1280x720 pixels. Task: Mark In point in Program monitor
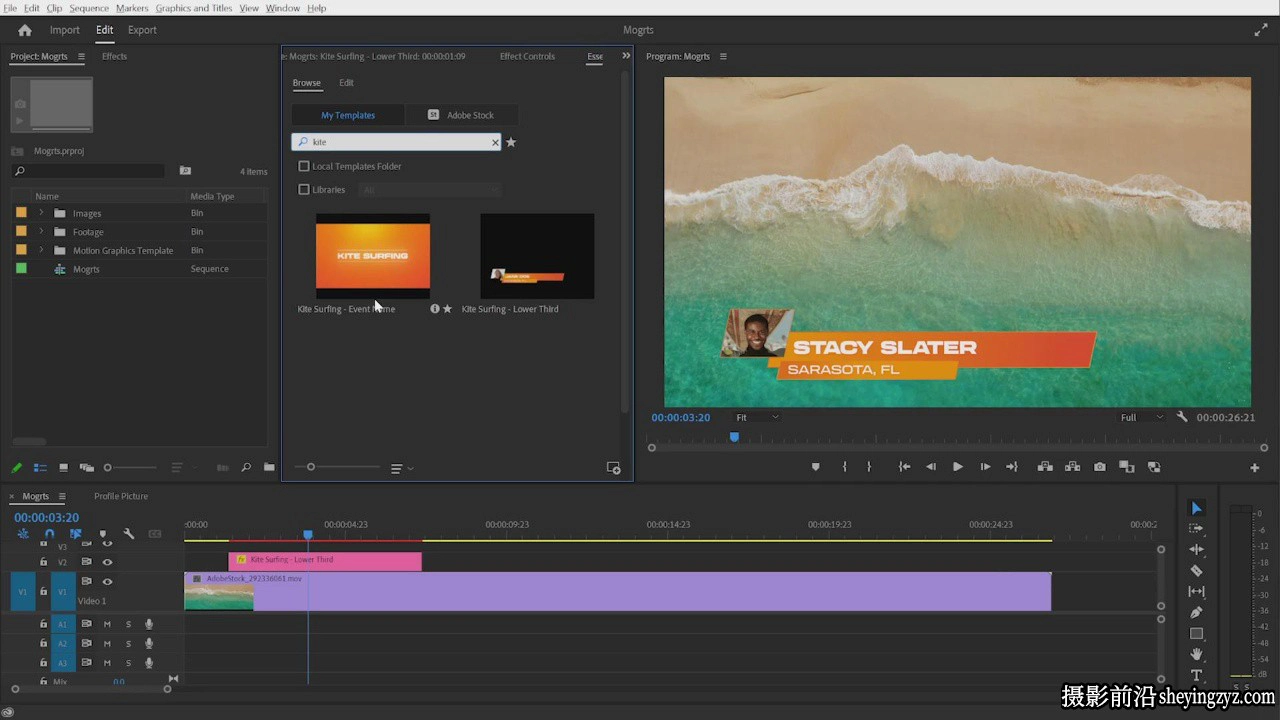(x=845, y=467)
